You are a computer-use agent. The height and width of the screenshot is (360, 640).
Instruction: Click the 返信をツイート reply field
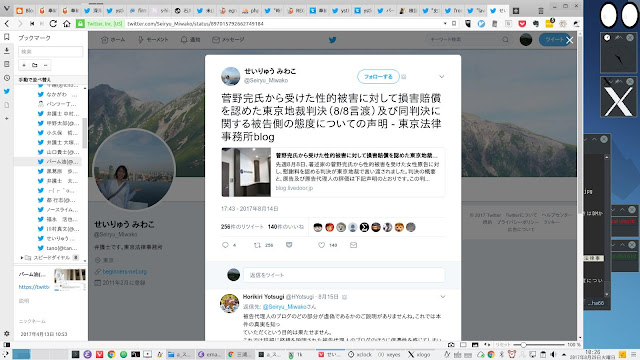[344, 275]
